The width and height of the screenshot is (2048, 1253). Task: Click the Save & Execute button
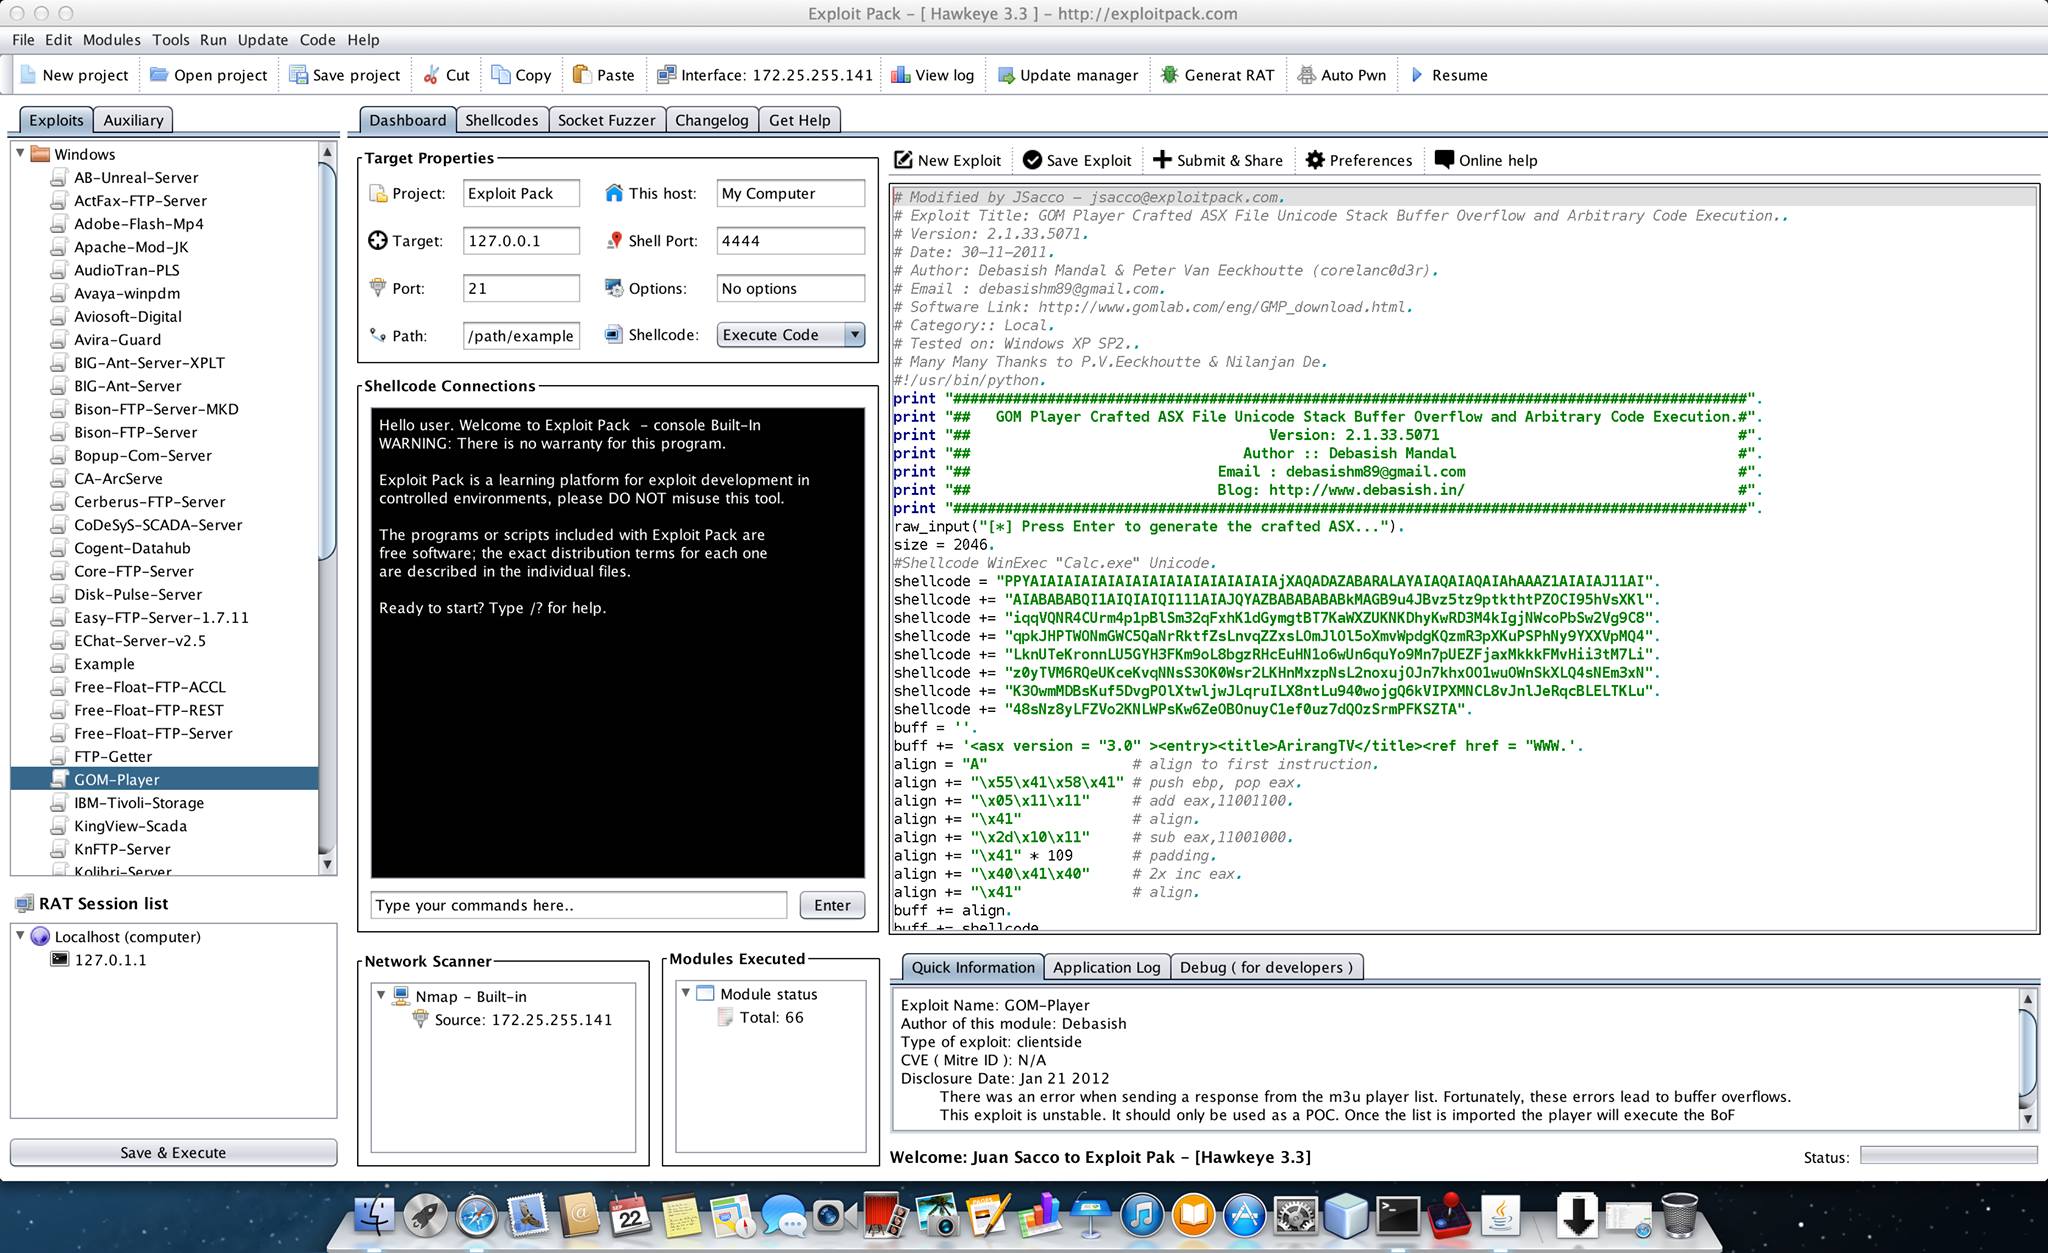pos(173,1152)
